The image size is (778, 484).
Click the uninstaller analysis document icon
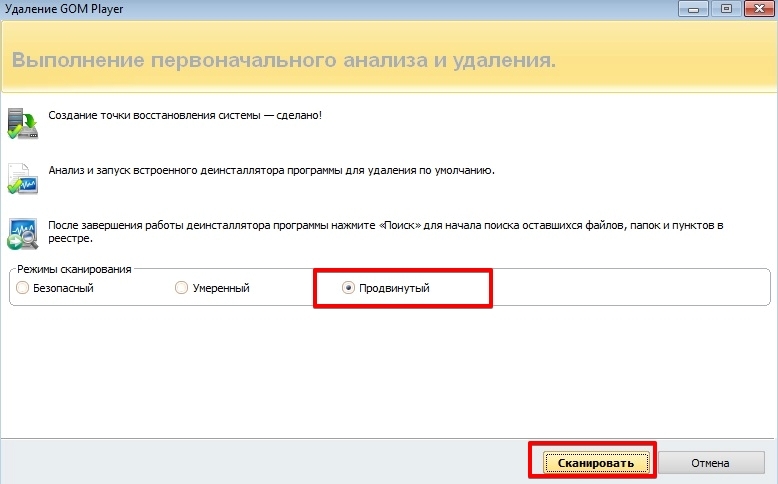(x=23, y=179)
